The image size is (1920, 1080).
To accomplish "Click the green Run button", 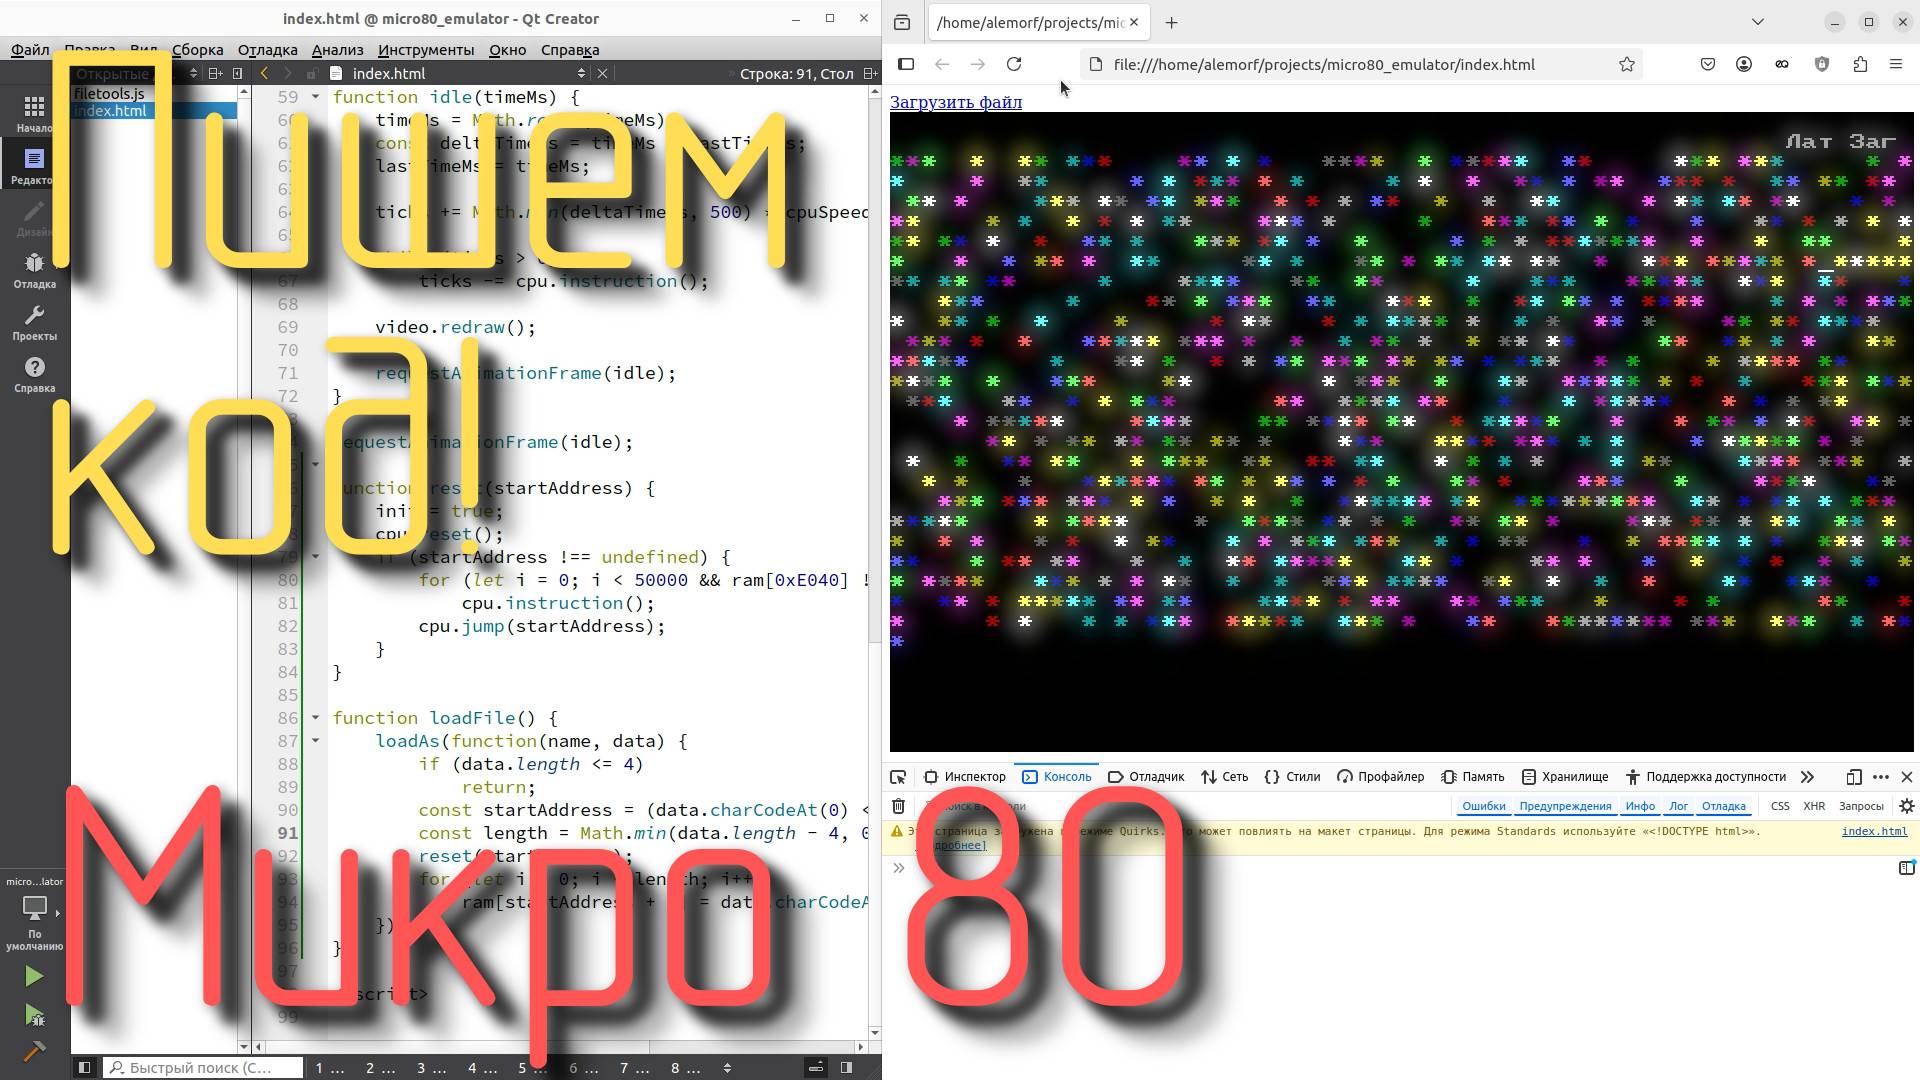I will click(34, 976).
